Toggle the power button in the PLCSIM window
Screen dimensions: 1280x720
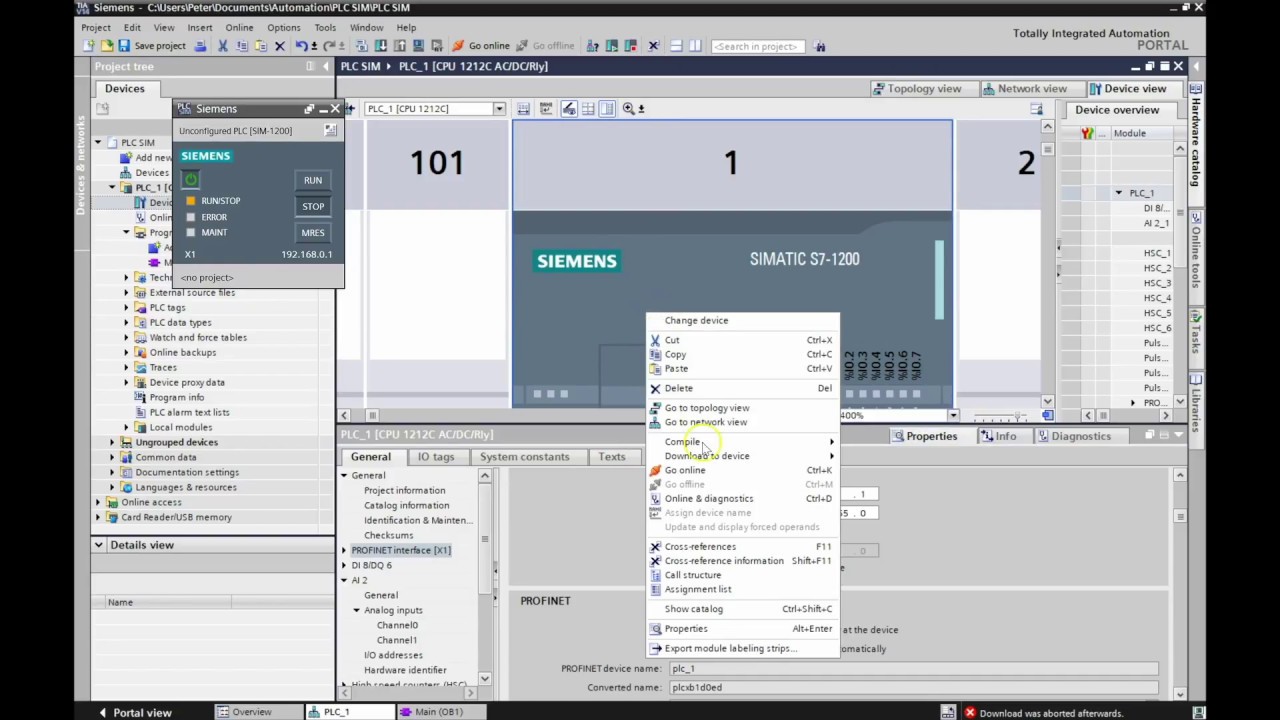tap(191, 180)
